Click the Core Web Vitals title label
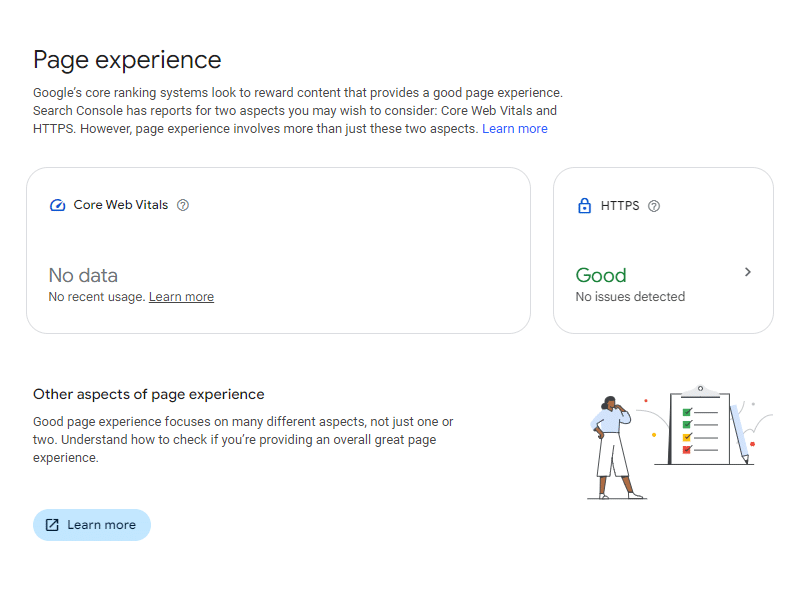802x589 pixels. click(121, 205)
